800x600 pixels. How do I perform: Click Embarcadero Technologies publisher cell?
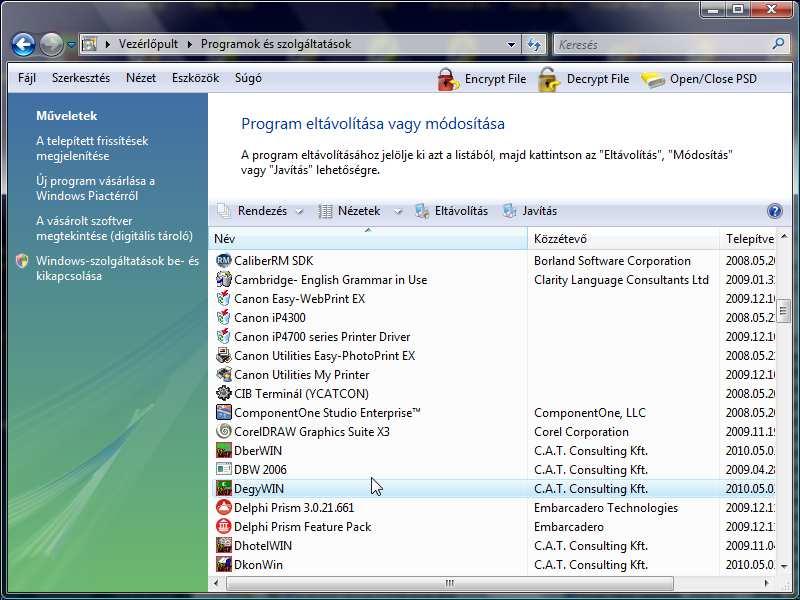point(606,508)
